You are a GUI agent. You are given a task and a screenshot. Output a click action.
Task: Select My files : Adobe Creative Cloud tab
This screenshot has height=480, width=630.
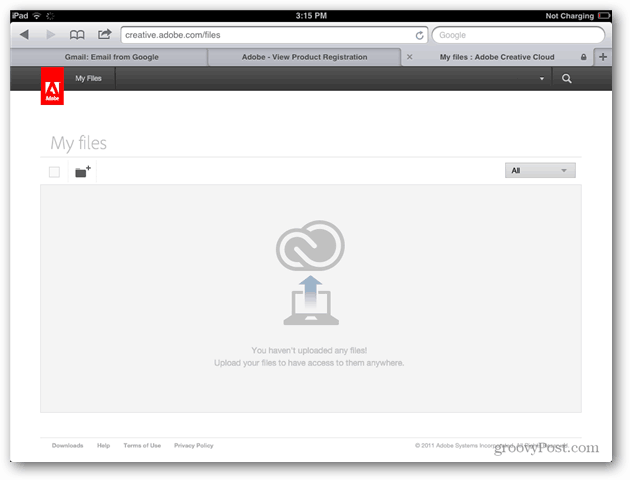point(497,57)
